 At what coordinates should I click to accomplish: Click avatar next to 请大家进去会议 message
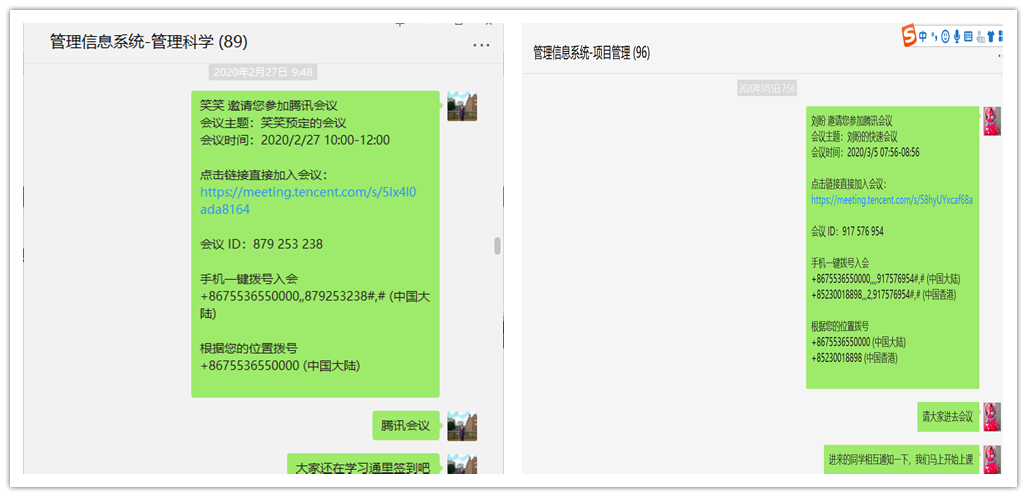click(992, 416)
